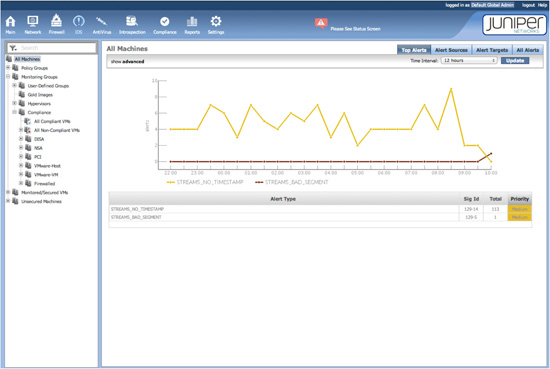Click the Unsecured Machines group icon
This screenshot has height=369, width=550.
(15, 201)
